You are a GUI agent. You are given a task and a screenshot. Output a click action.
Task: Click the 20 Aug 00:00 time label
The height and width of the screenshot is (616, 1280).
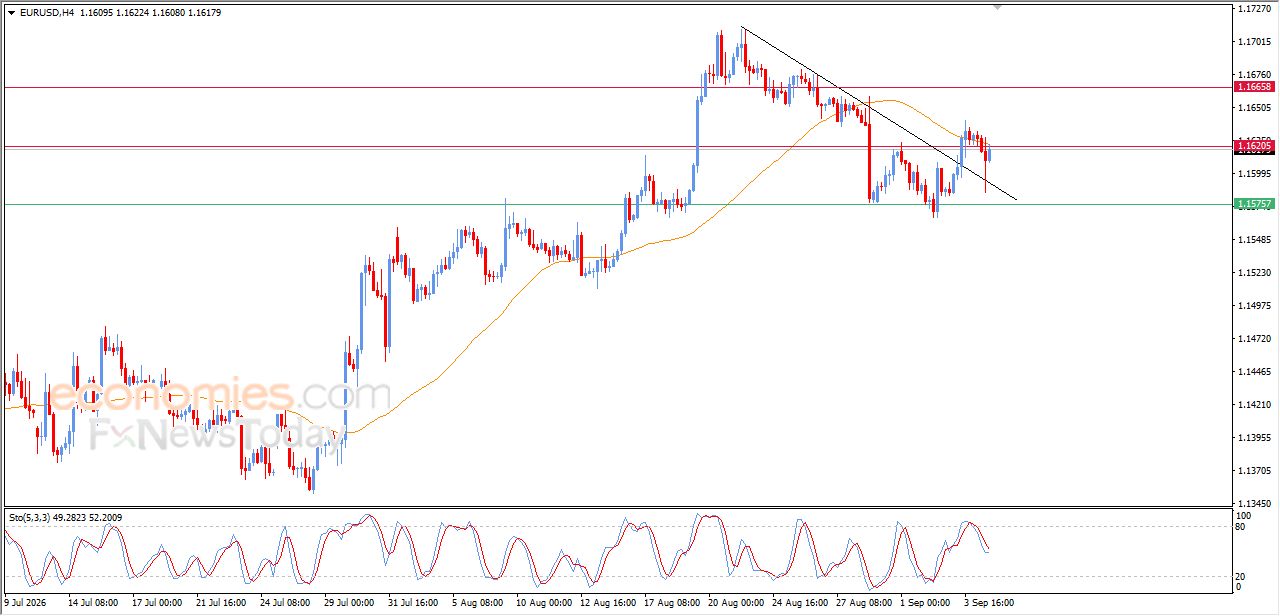pos(734,603)
